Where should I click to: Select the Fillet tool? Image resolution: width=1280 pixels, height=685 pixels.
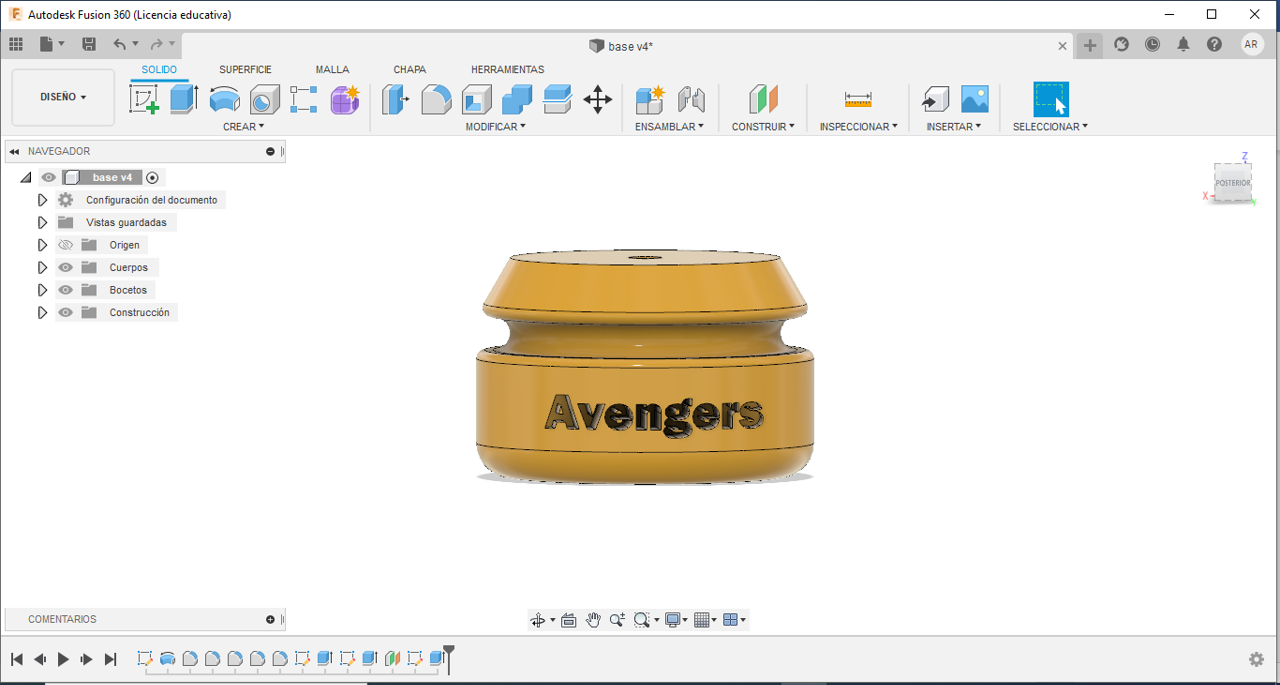[x=436, y=99]
